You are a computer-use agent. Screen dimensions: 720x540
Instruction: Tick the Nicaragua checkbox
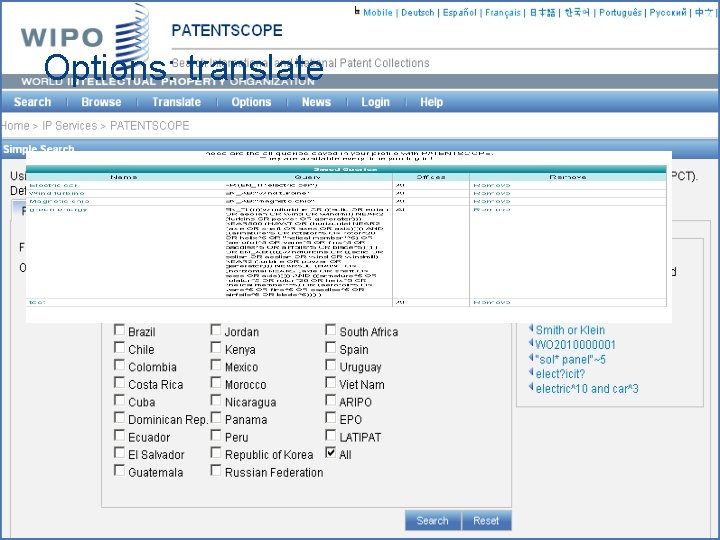(x=216, y=400)
